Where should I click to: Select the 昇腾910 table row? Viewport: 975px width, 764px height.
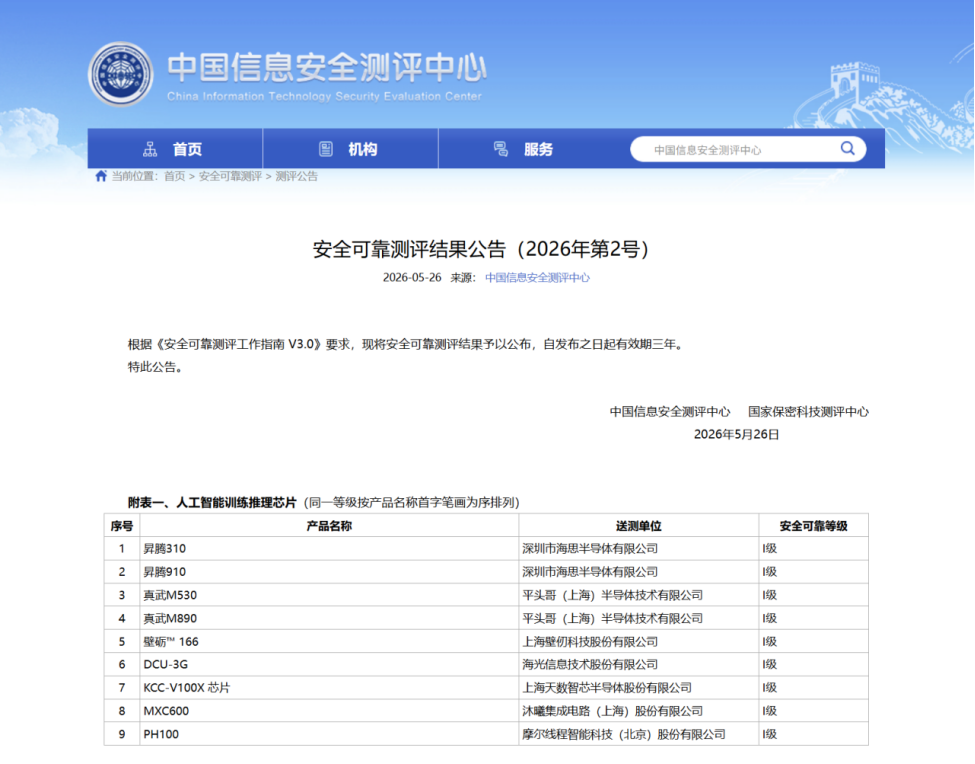click(486, 572)
